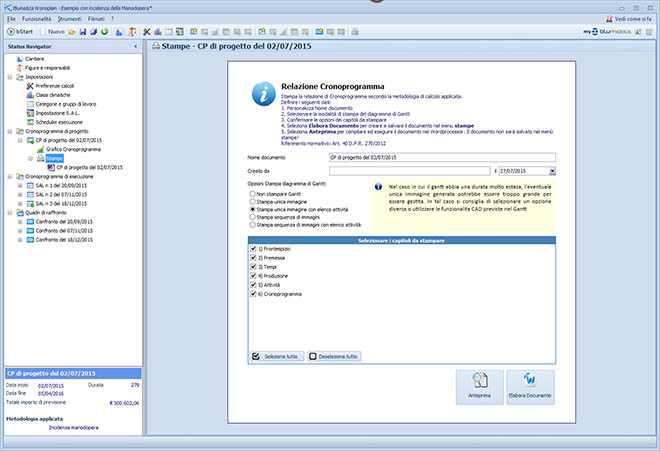Toggle the Cronoprogramma chapter checkbox
The width and height of the screenshot is (660, 451).
pyautogui.click(x=254, y=297)
